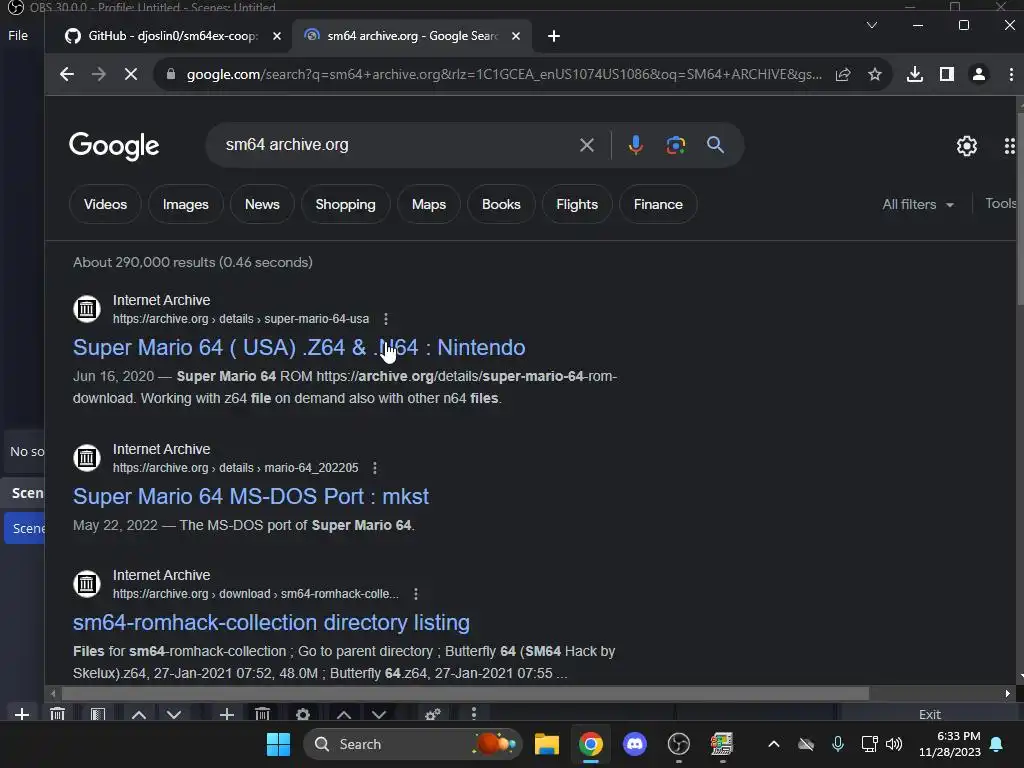
Task: Open Google apps grid
Action: (1010, 146)
